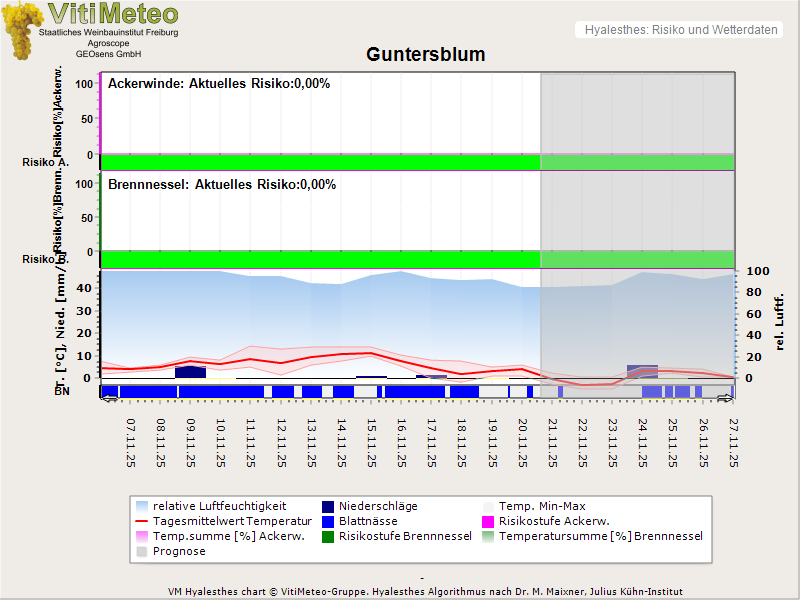The image size is (800, 600).
Task: Click the Temp.summe [%] Ackerw. legend icon
Action: click(143, 536)
